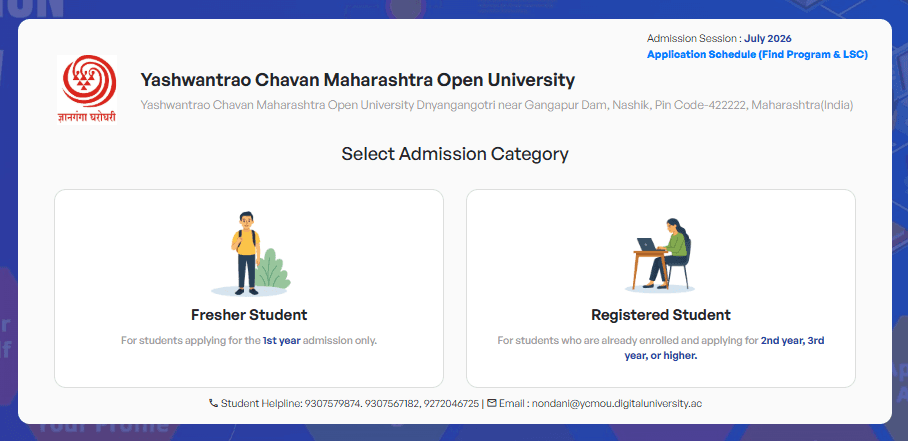Click the '1st year' highlighted text
The width and height of the screenshot is (908, 441).
pyautogui.click(x=281, y=341)
